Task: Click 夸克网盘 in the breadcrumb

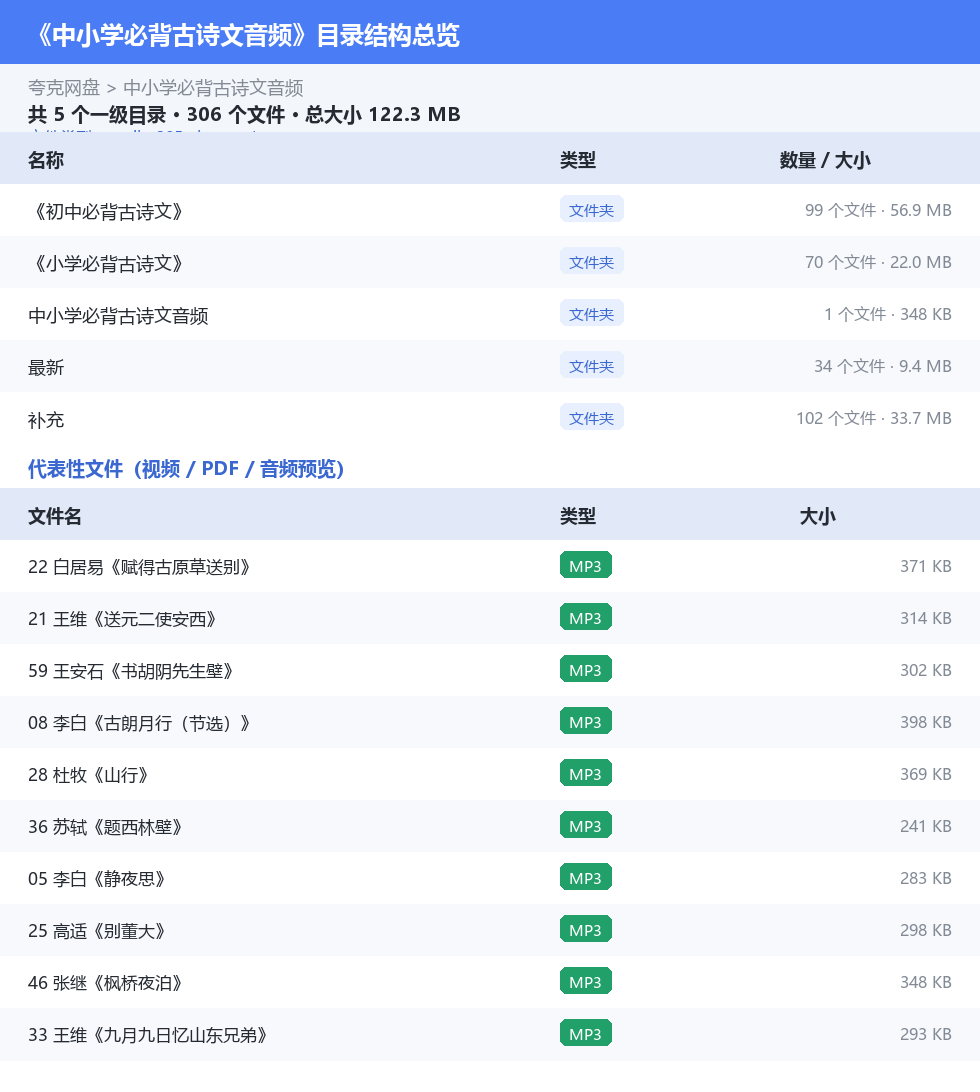Action: point(64,88)
